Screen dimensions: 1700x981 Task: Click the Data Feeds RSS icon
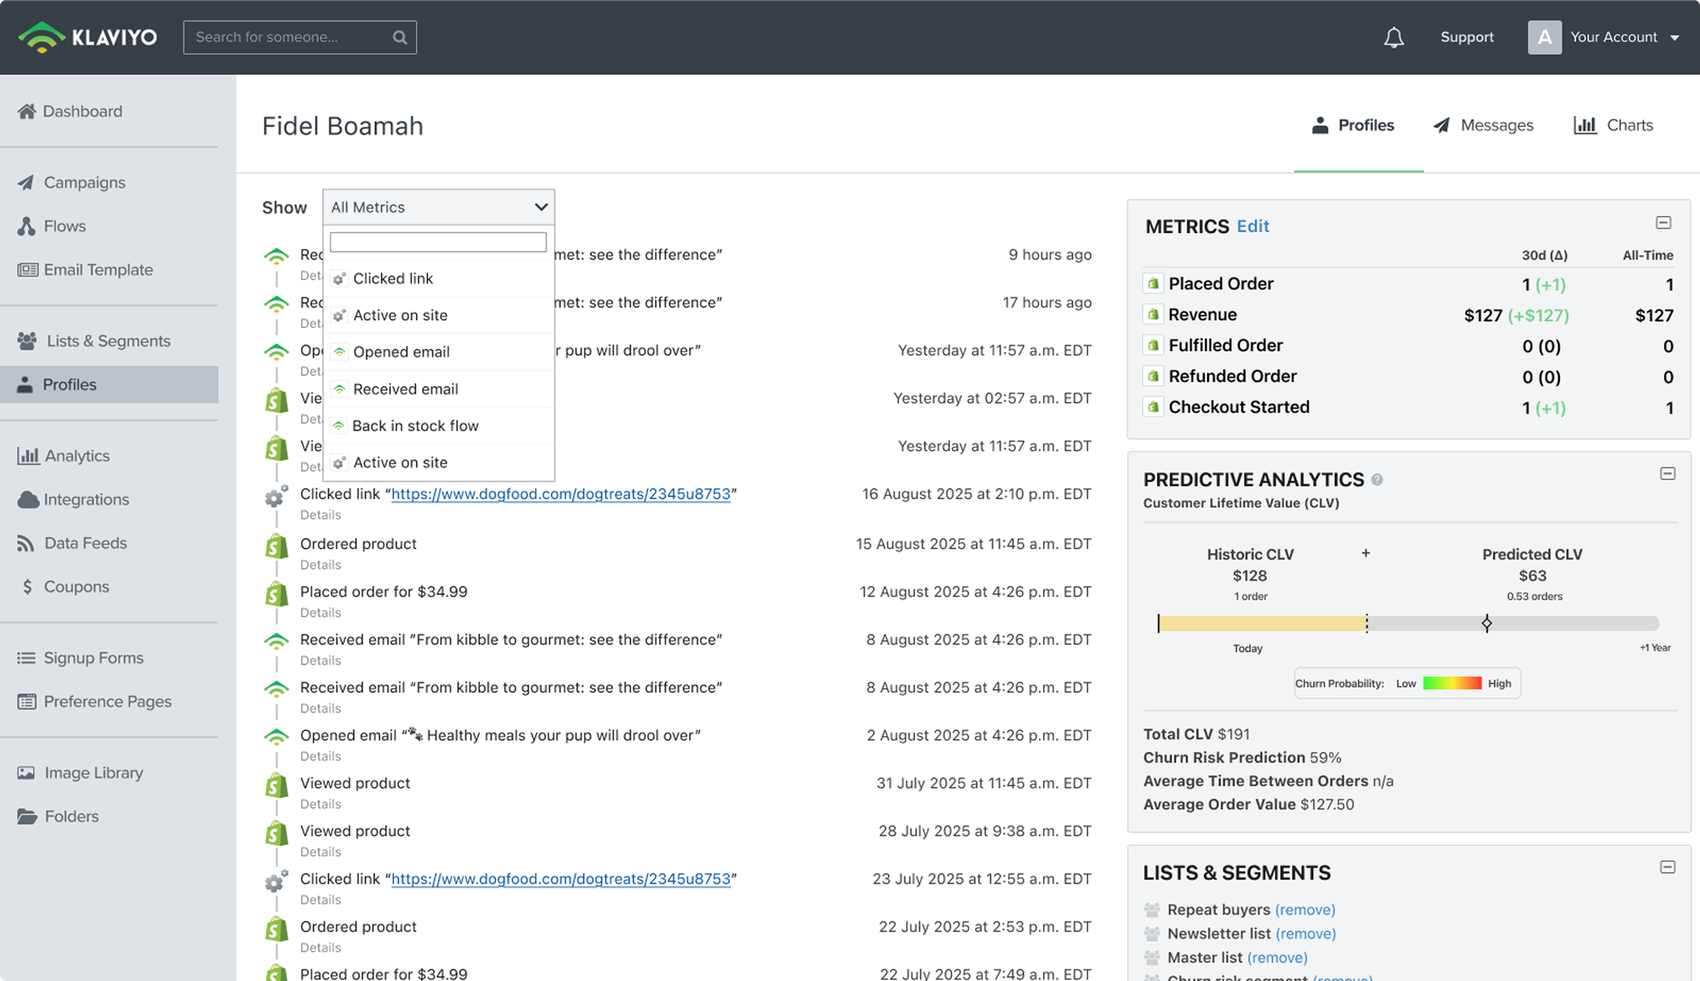click(x=26, y=543)
